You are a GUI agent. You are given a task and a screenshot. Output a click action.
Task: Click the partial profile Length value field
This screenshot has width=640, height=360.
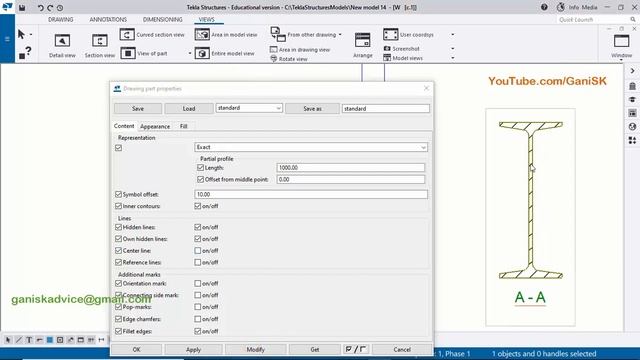click(351, 168)
